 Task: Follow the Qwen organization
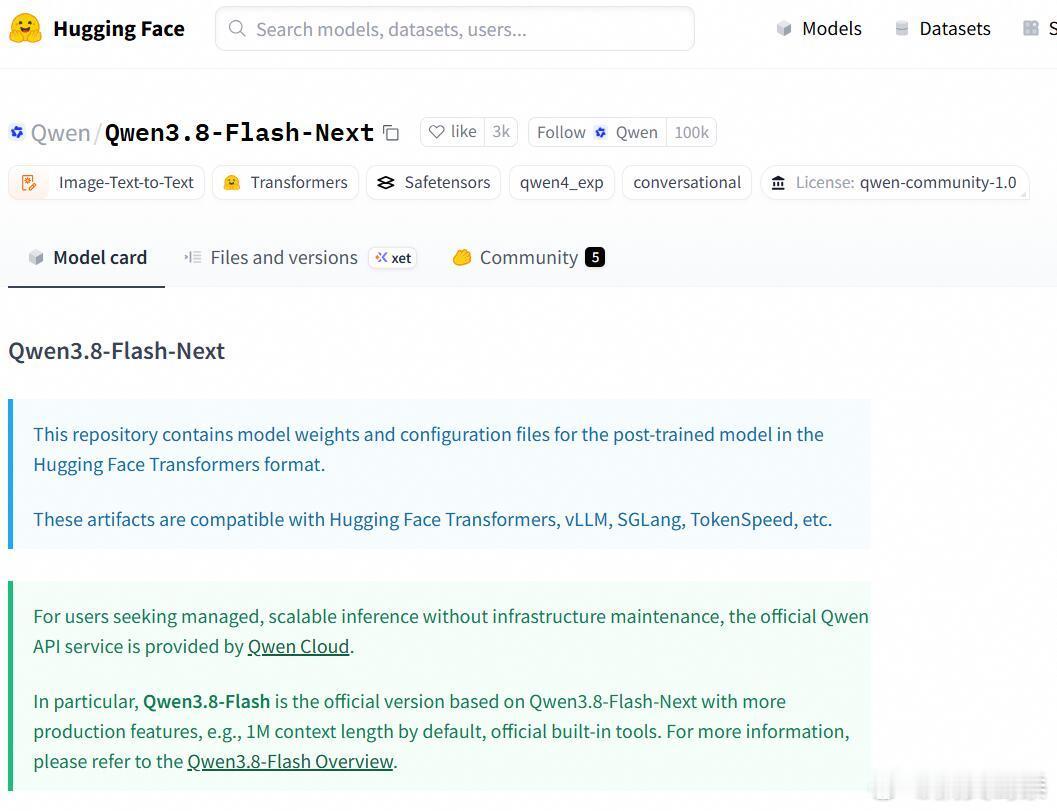(597, 132)
